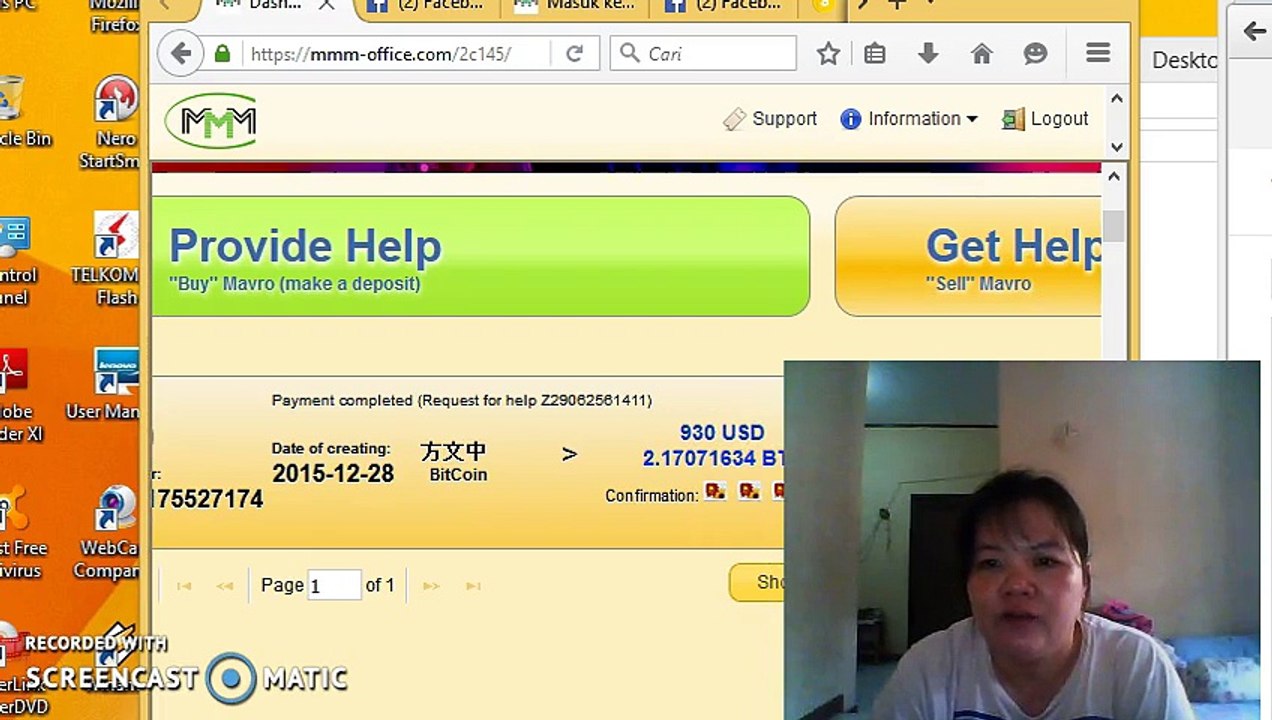The width and height of the screenshot is (1272, 720).
Task: Click the Page number input field
Action: pos(334,585)
